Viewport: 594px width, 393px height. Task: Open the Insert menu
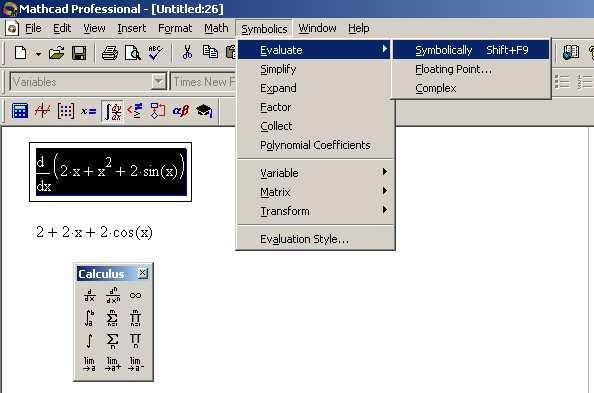coord(131,28)
